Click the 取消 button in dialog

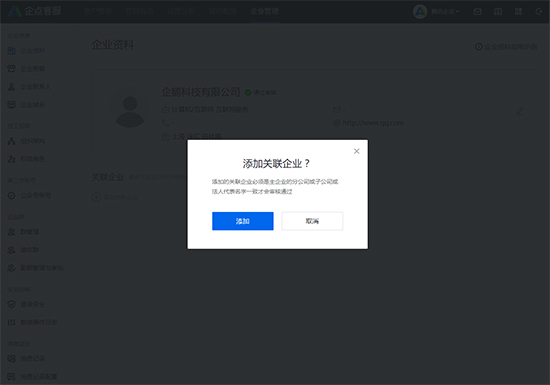312,221
